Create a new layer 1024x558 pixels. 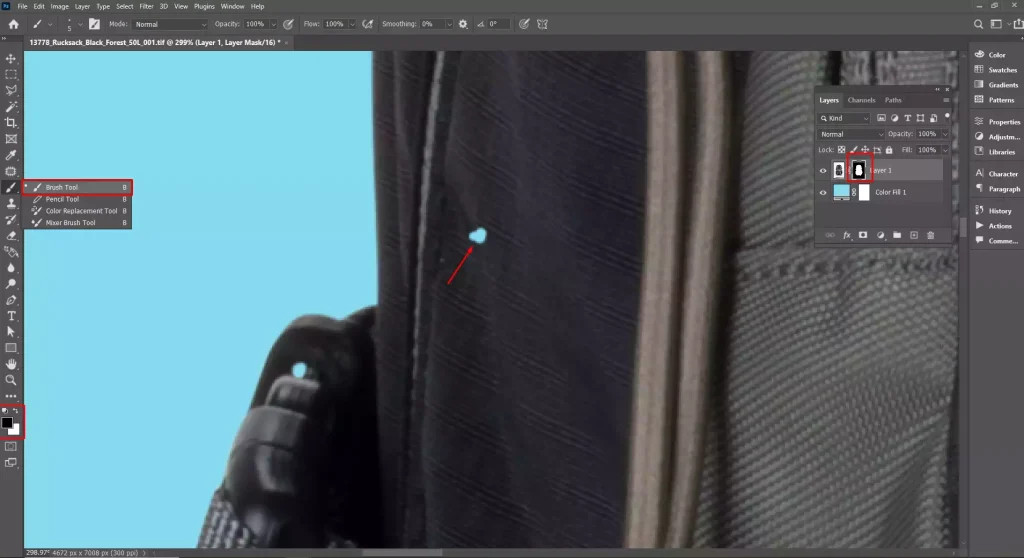[x=914, y=235]
